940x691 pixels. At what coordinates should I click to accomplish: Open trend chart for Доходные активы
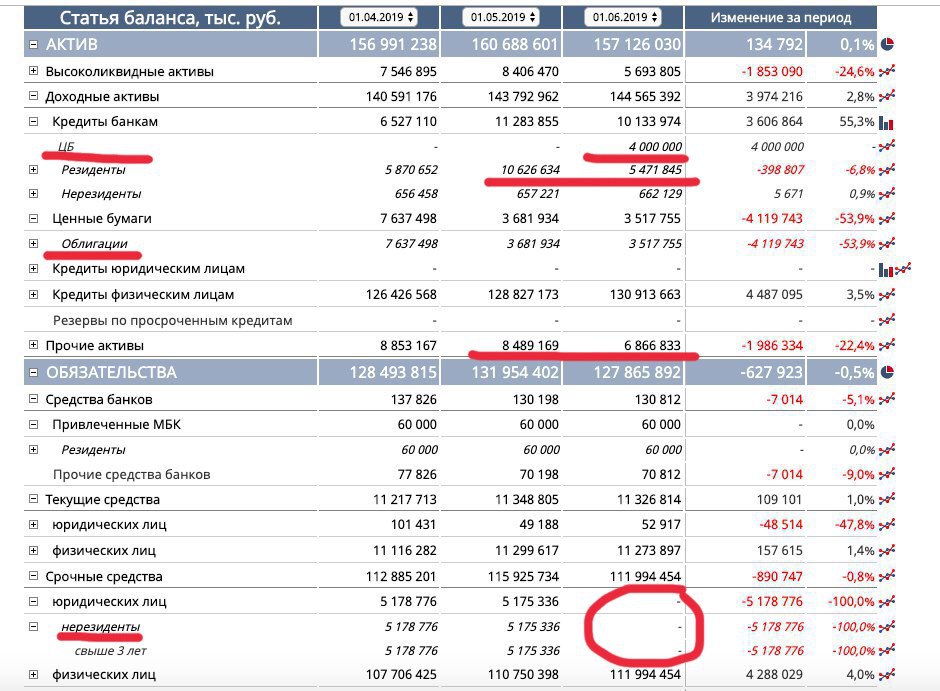pyautogui.click(x=887, y=96)
